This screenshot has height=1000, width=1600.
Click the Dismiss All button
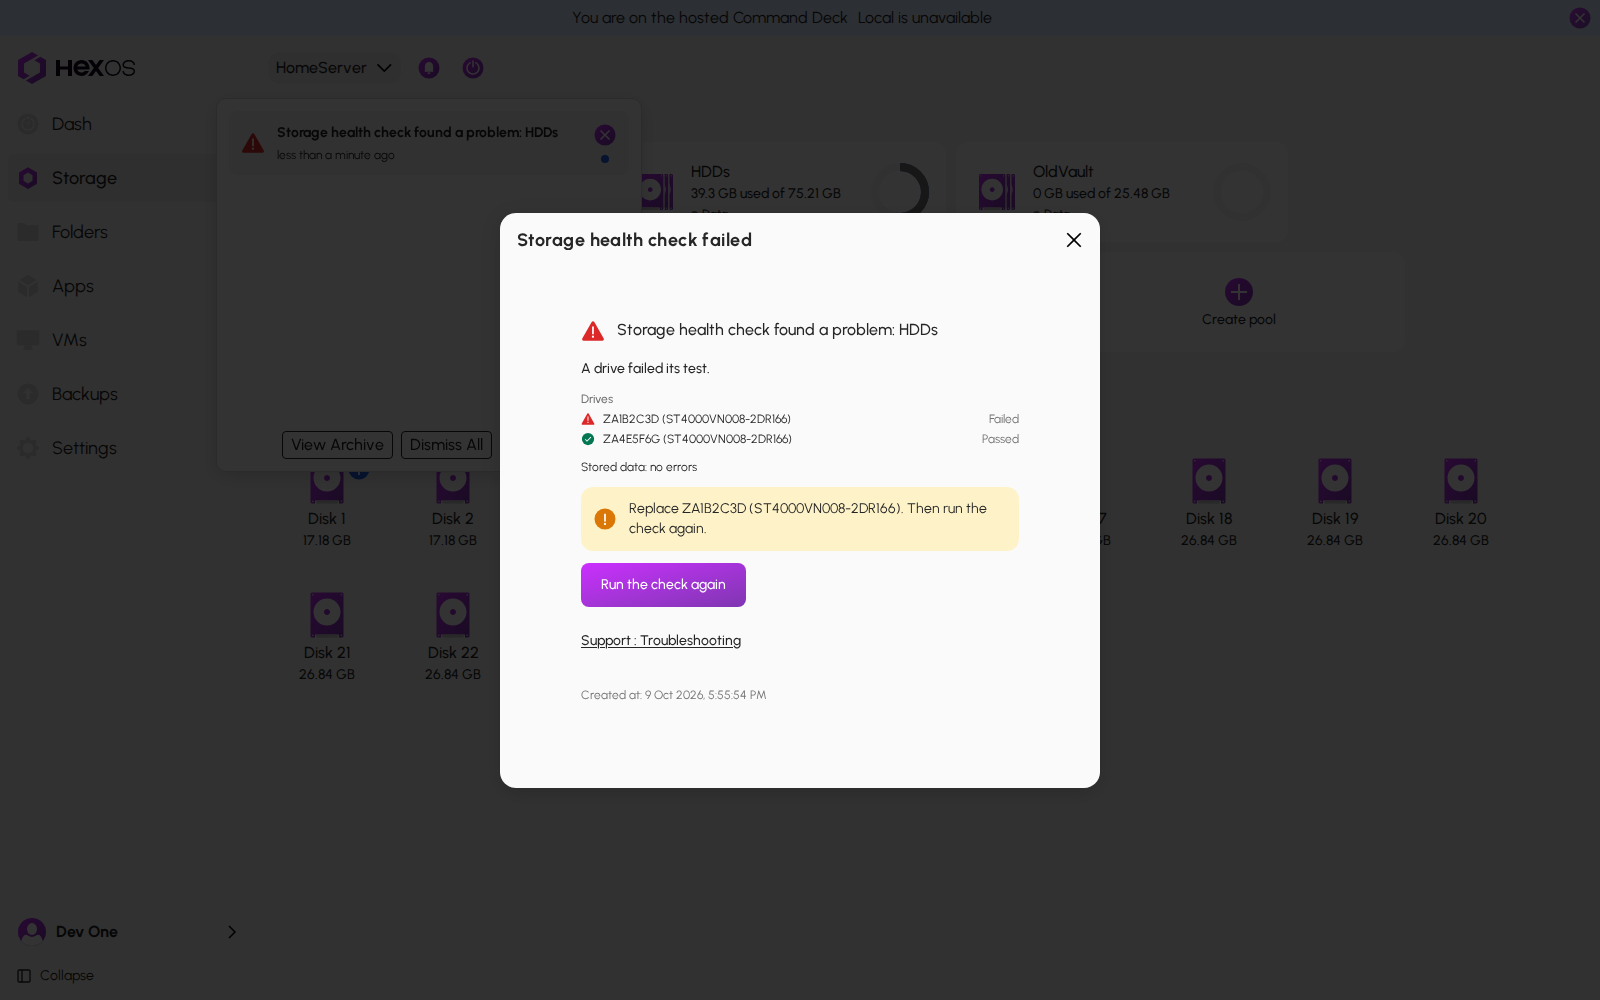[x=446, y=445]
